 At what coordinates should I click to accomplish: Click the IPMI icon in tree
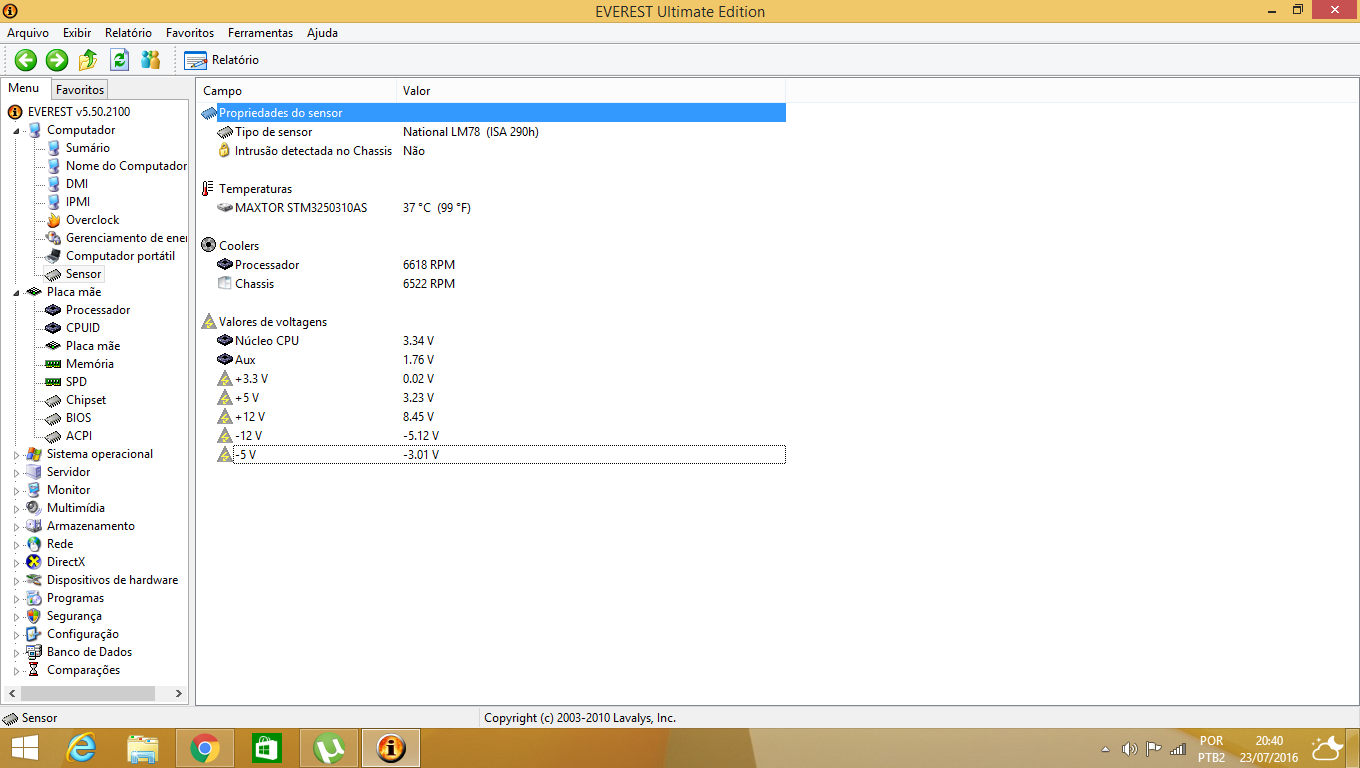click(x=54, y=202)
